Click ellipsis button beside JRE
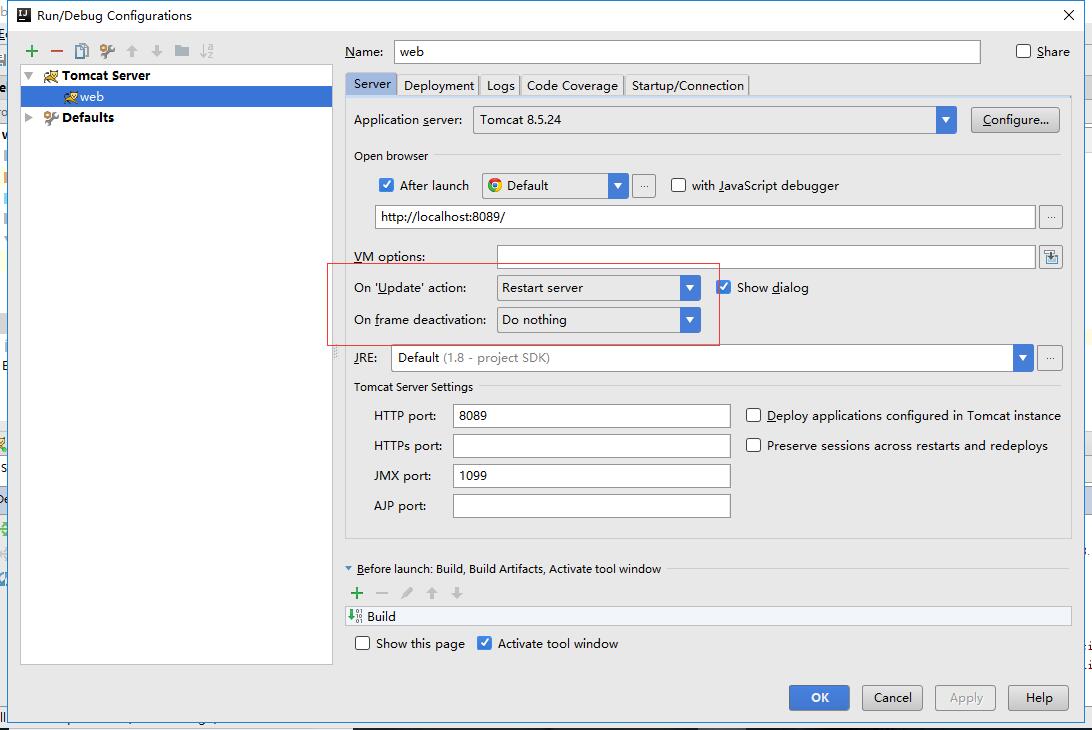This screenshot has height=730, width=1092. pos(1050,358)
